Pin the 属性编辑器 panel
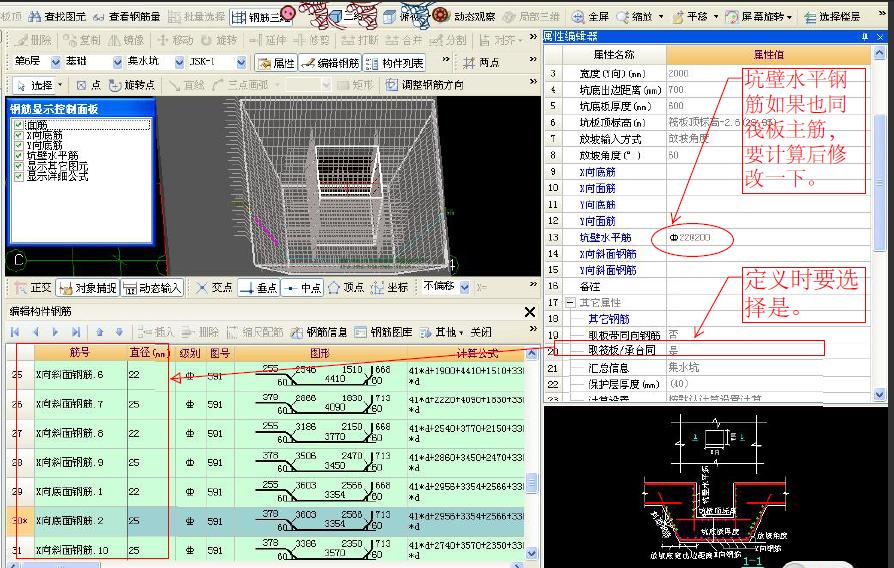 [865, 36]
